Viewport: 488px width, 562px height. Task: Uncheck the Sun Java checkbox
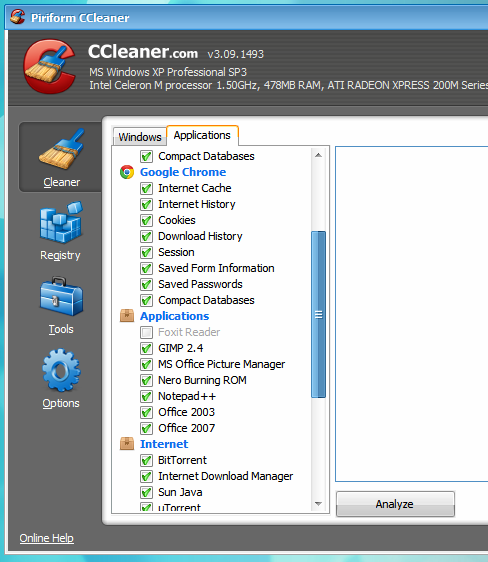tap(146, 492)
